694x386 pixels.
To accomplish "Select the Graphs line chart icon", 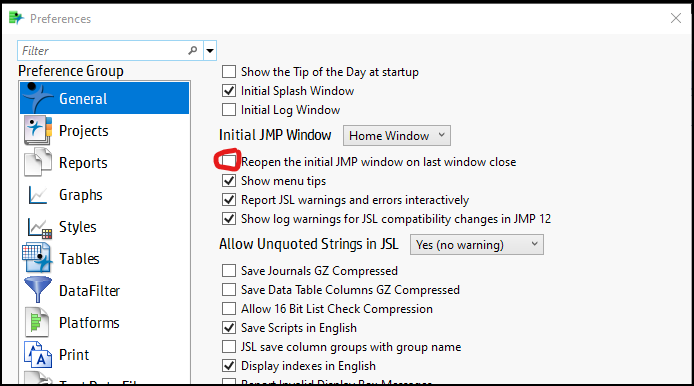I will [38, 195].
